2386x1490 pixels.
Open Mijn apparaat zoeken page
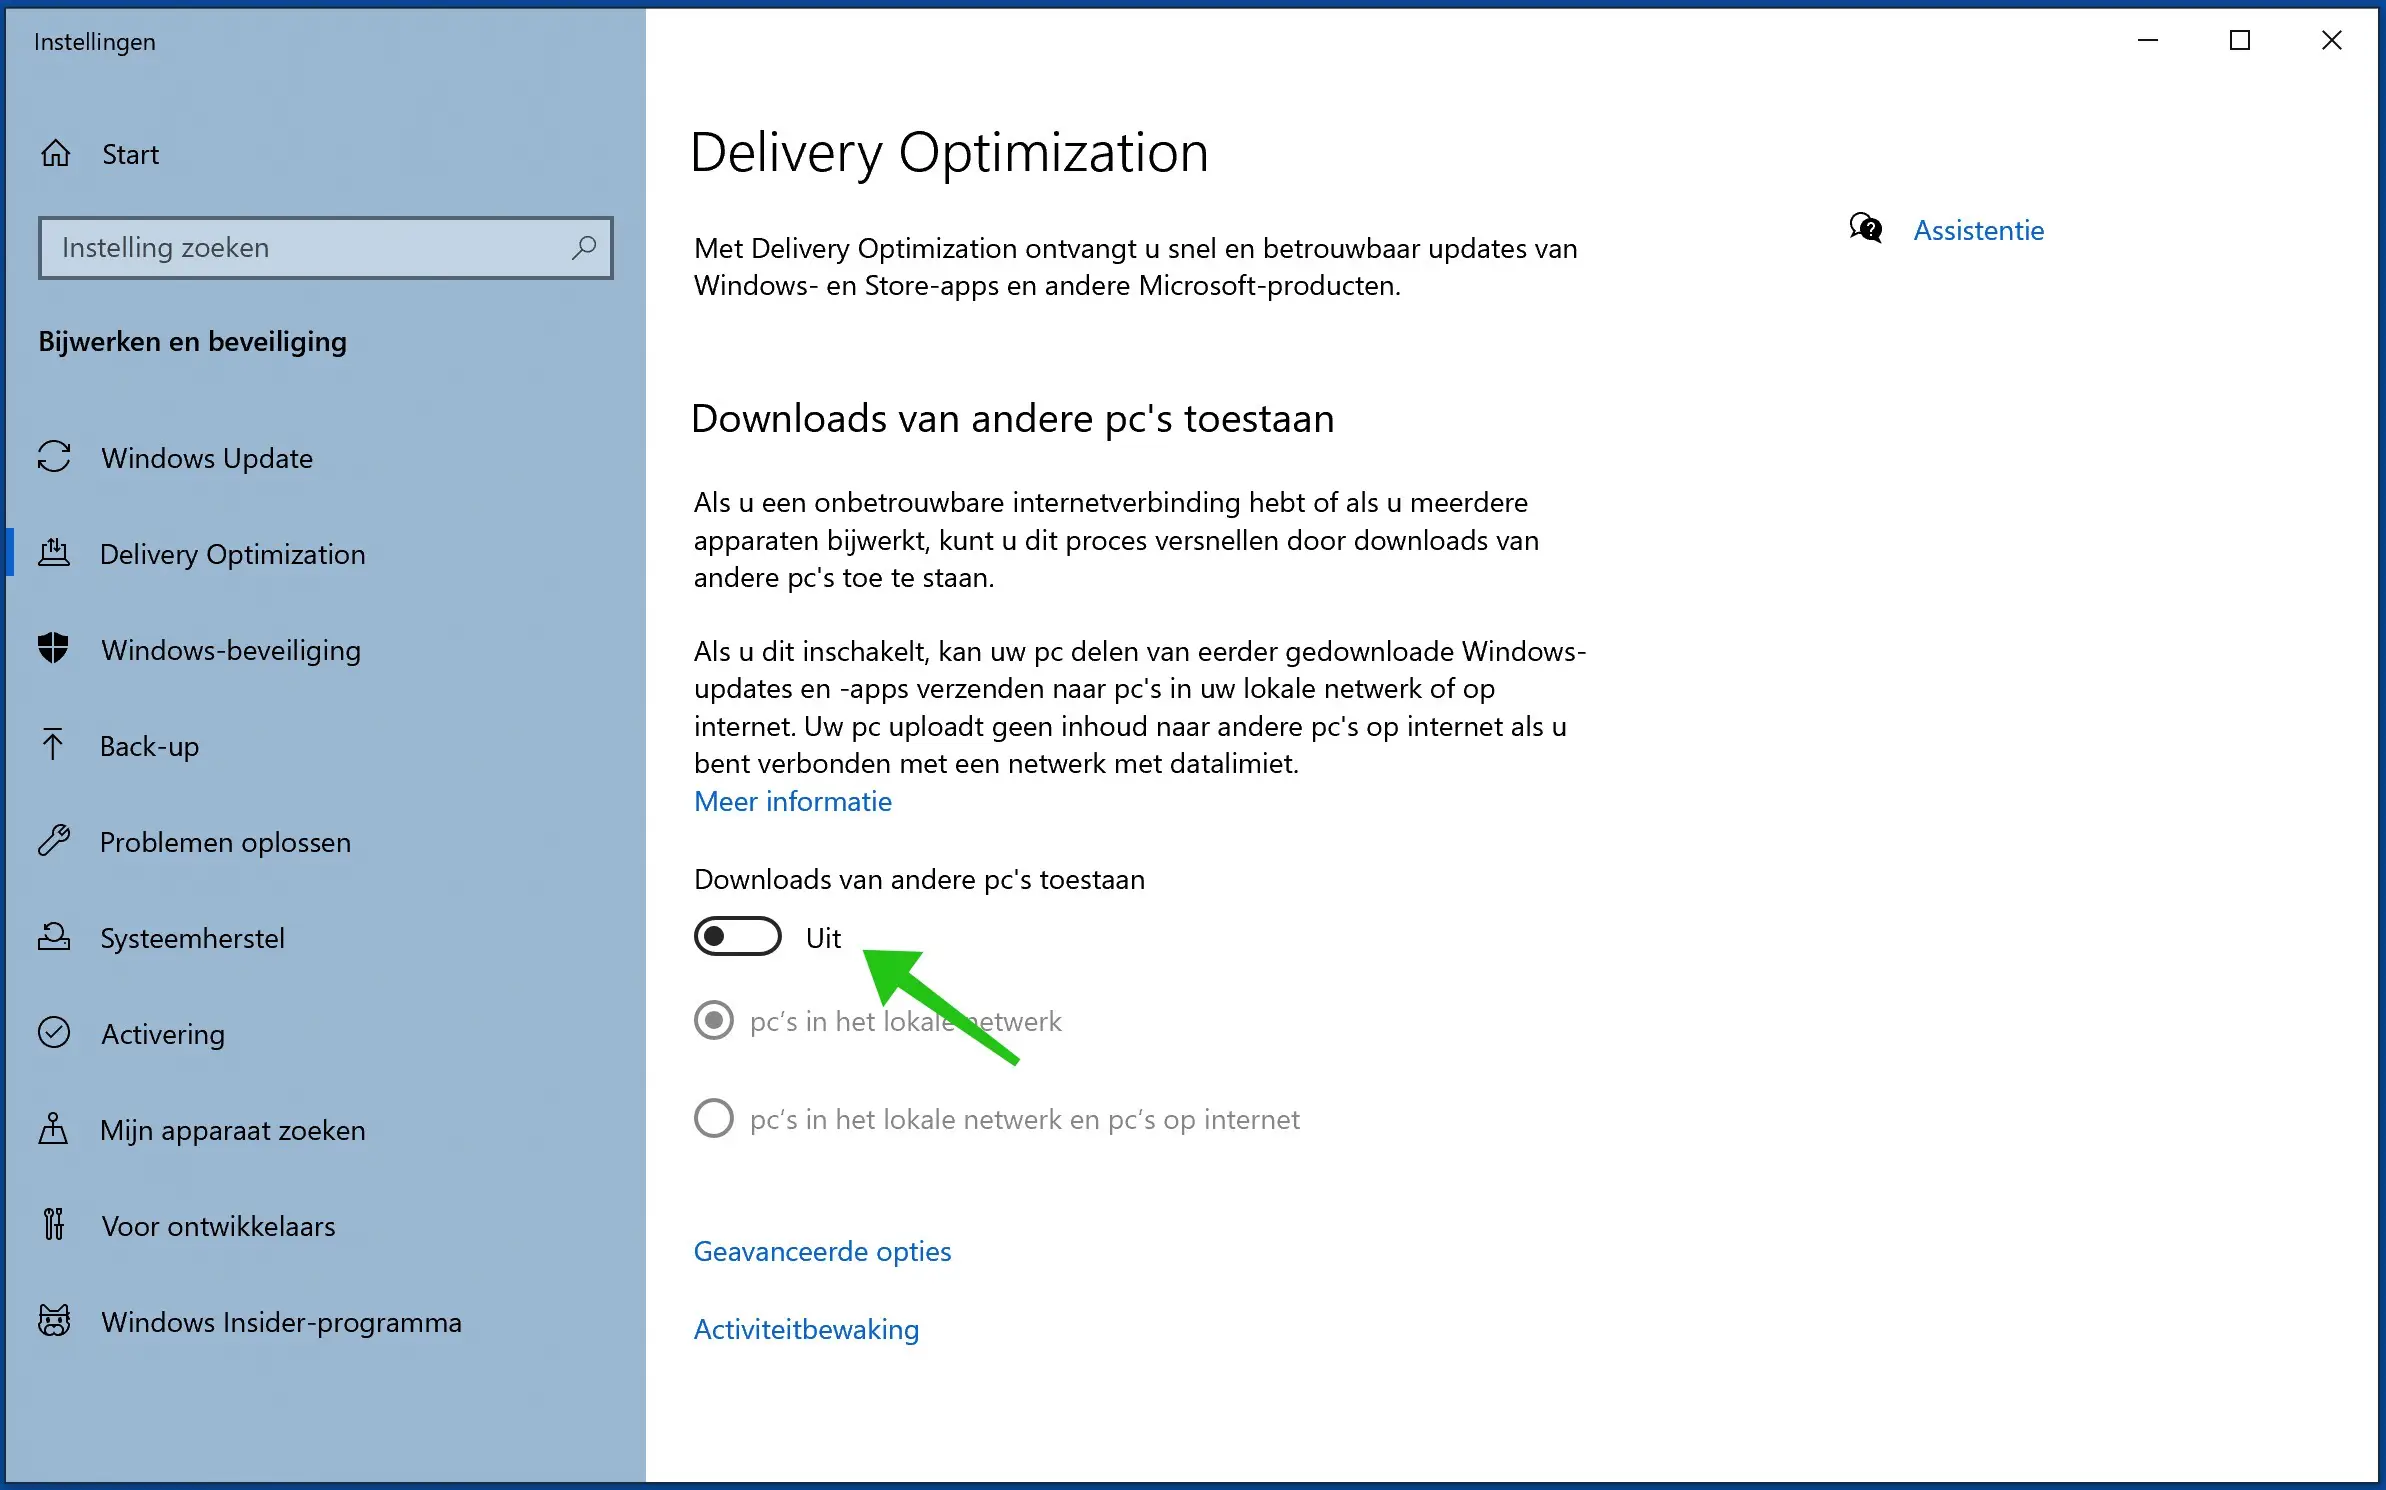click(x=323, y=1130)
